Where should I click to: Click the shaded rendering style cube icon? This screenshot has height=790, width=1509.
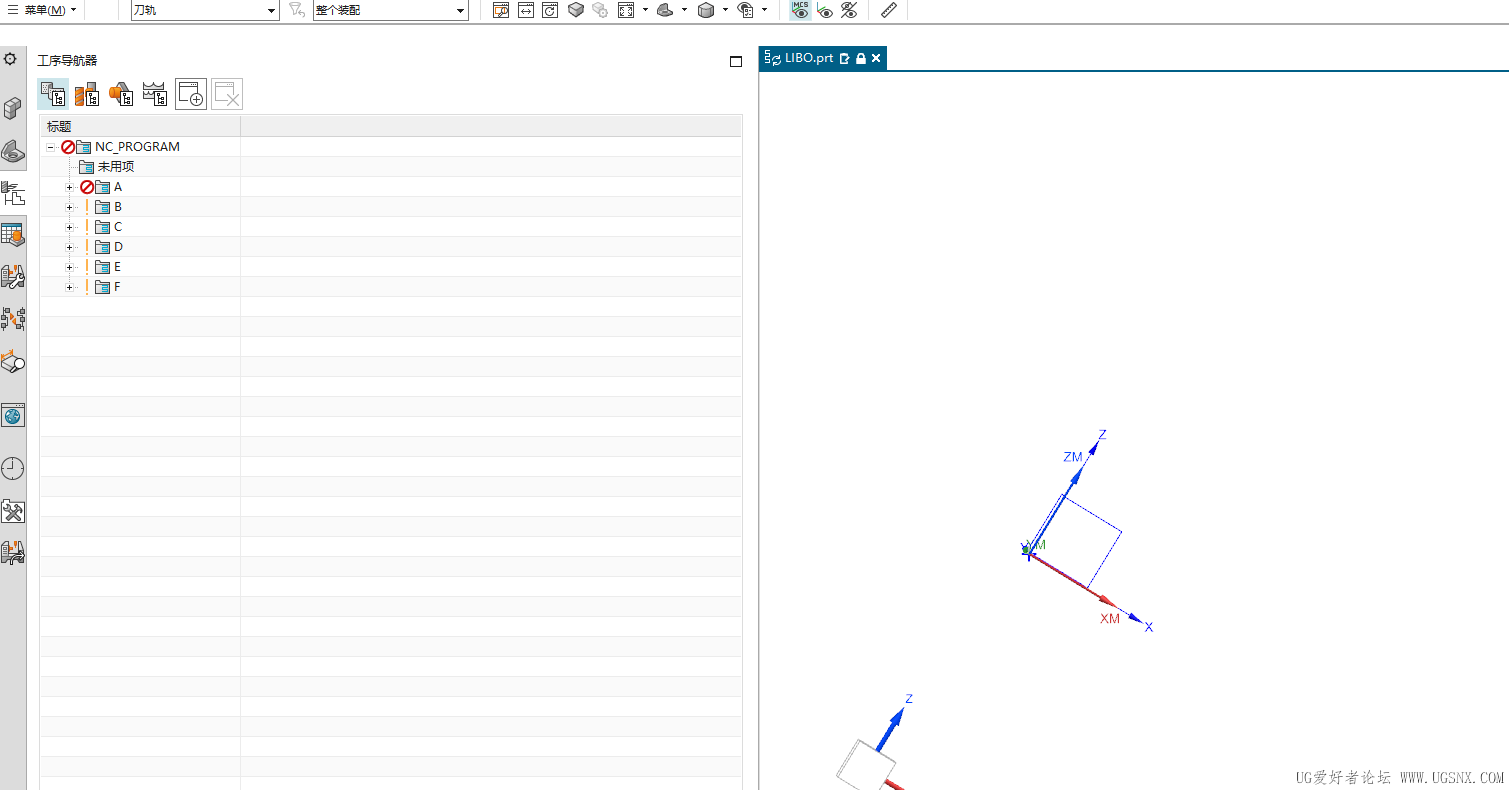pyautogui.click(x=706, y=10)
